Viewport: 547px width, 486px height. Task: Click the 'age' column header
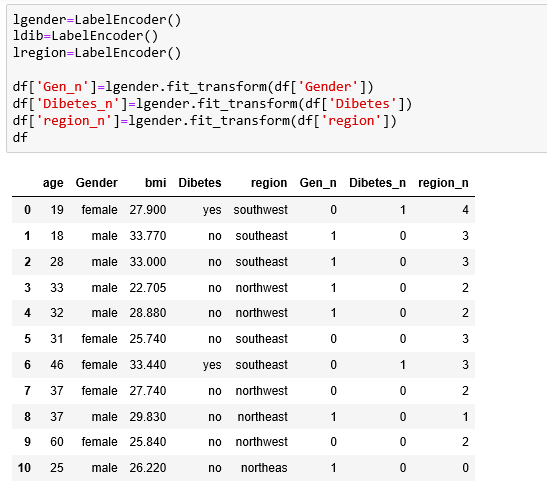coord(53,183)
